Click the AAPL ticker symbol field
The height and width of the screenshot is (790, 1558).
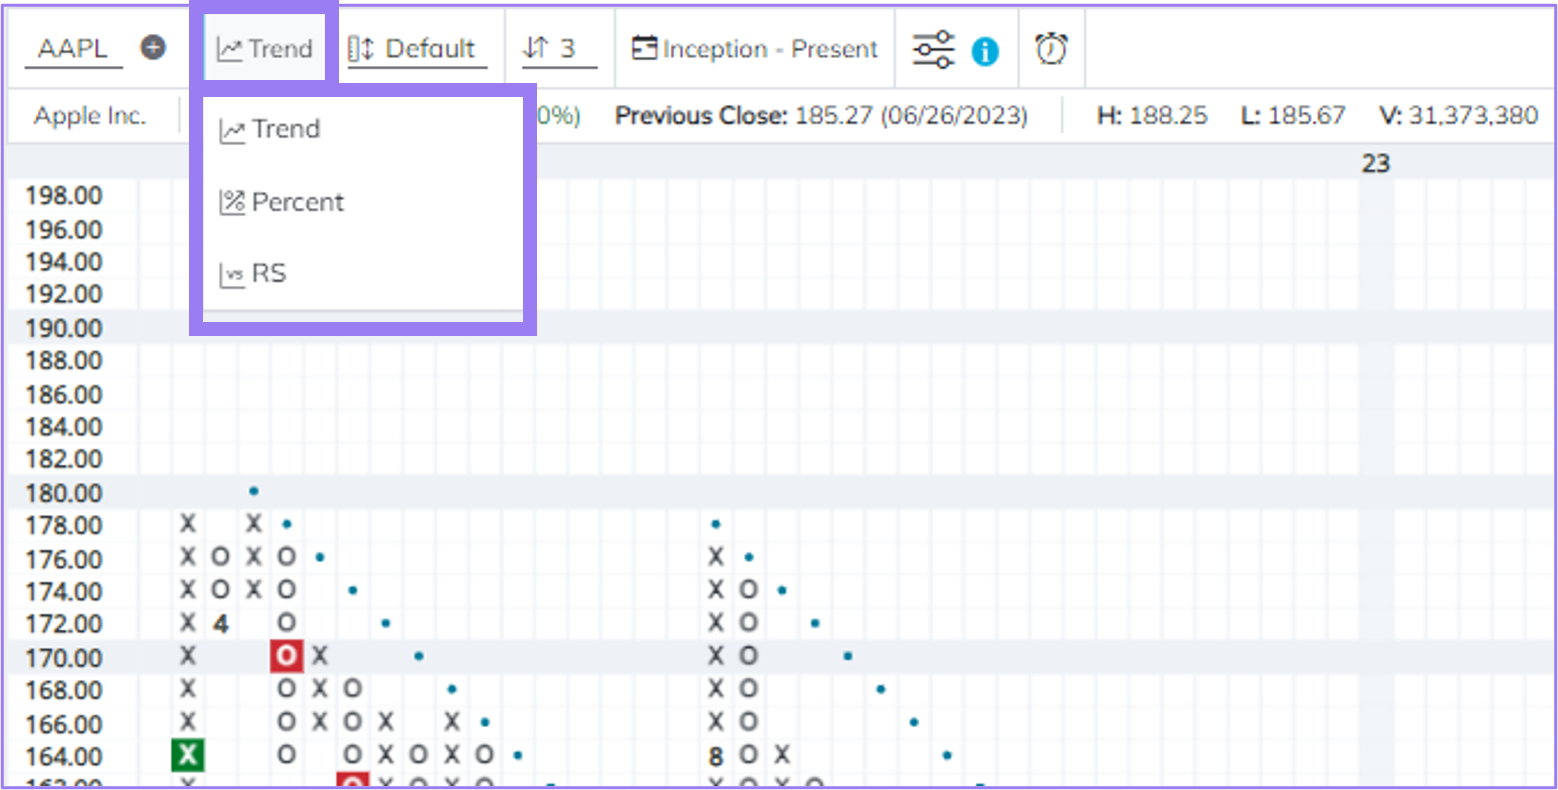(73, 48)
